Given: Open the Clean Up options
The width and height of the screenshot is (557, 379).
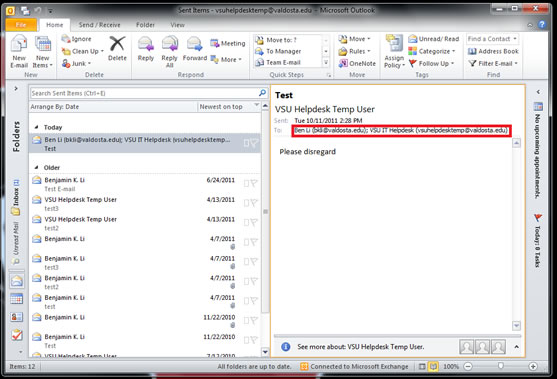Looking at the screenshot, I should point(82,51).
